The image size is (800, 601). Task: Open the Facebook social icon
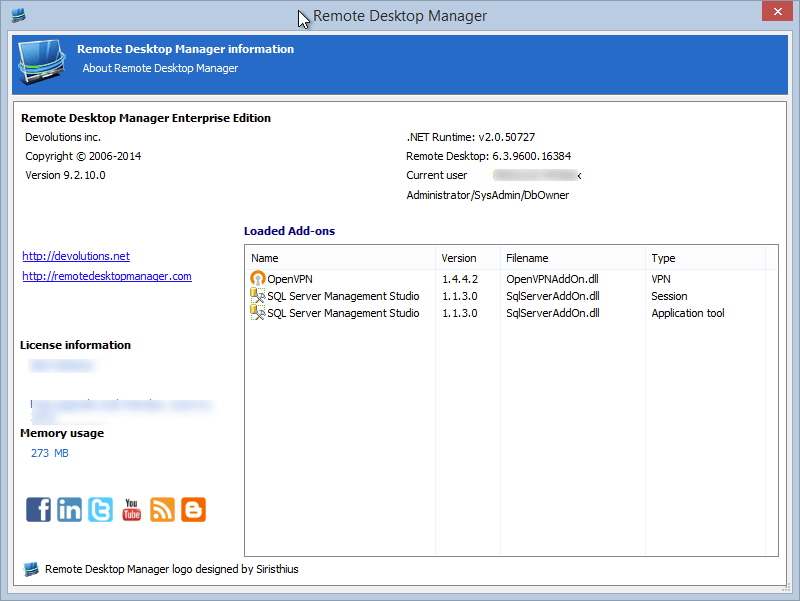[38, 509]
